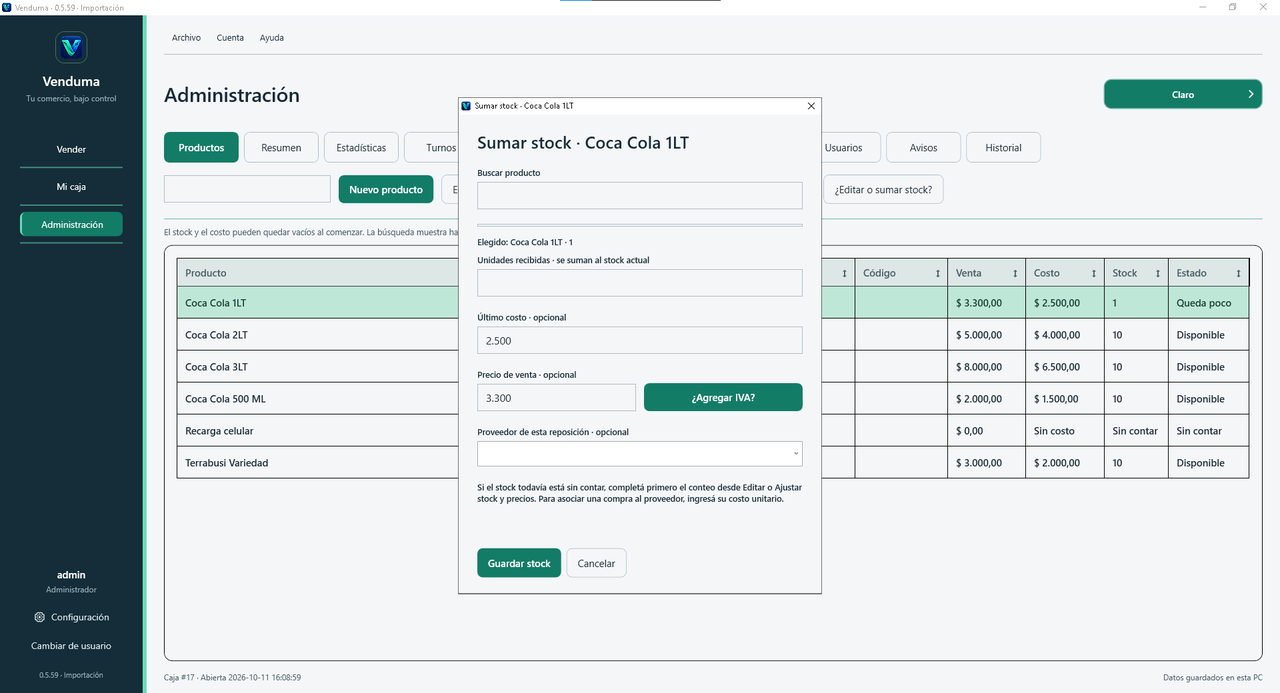This screenshot has width=1280, height=693.
Task: Click the ¿Editar o sumar stock? button
Action: 883,189
